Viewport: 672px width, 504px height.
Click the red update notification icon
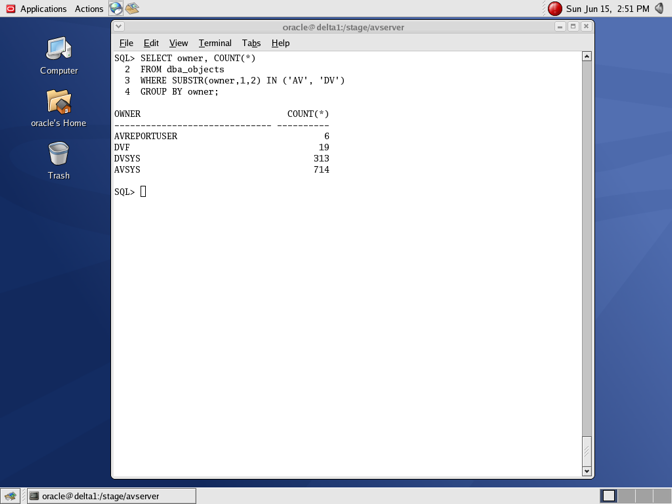pyautogui.click(x=555, y=9)
